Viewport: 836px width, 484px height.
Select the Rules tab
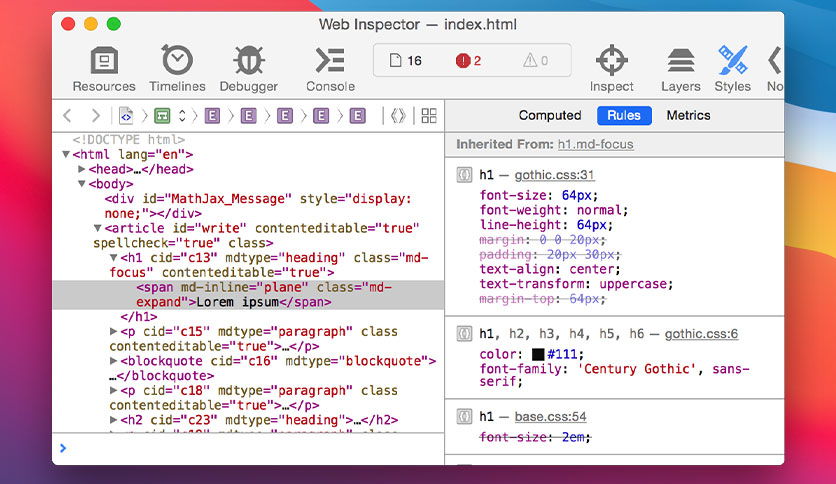pyautogui.click(x=624, y=115)
